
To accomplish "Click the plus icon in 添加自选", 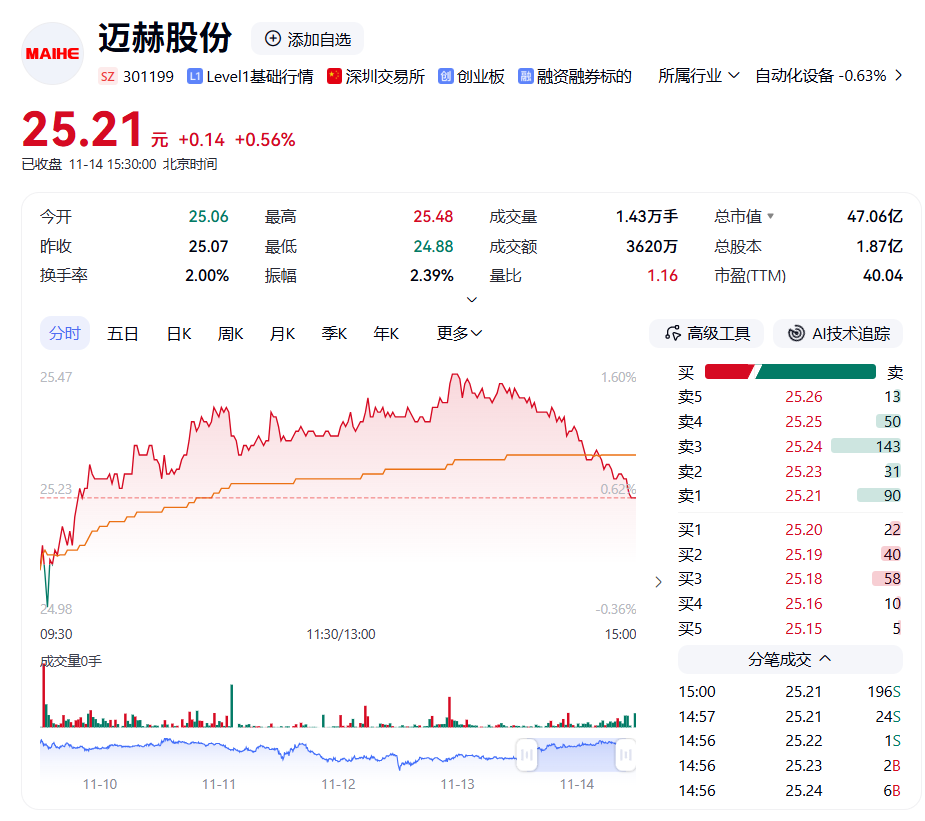I will (x=273, y=39).
